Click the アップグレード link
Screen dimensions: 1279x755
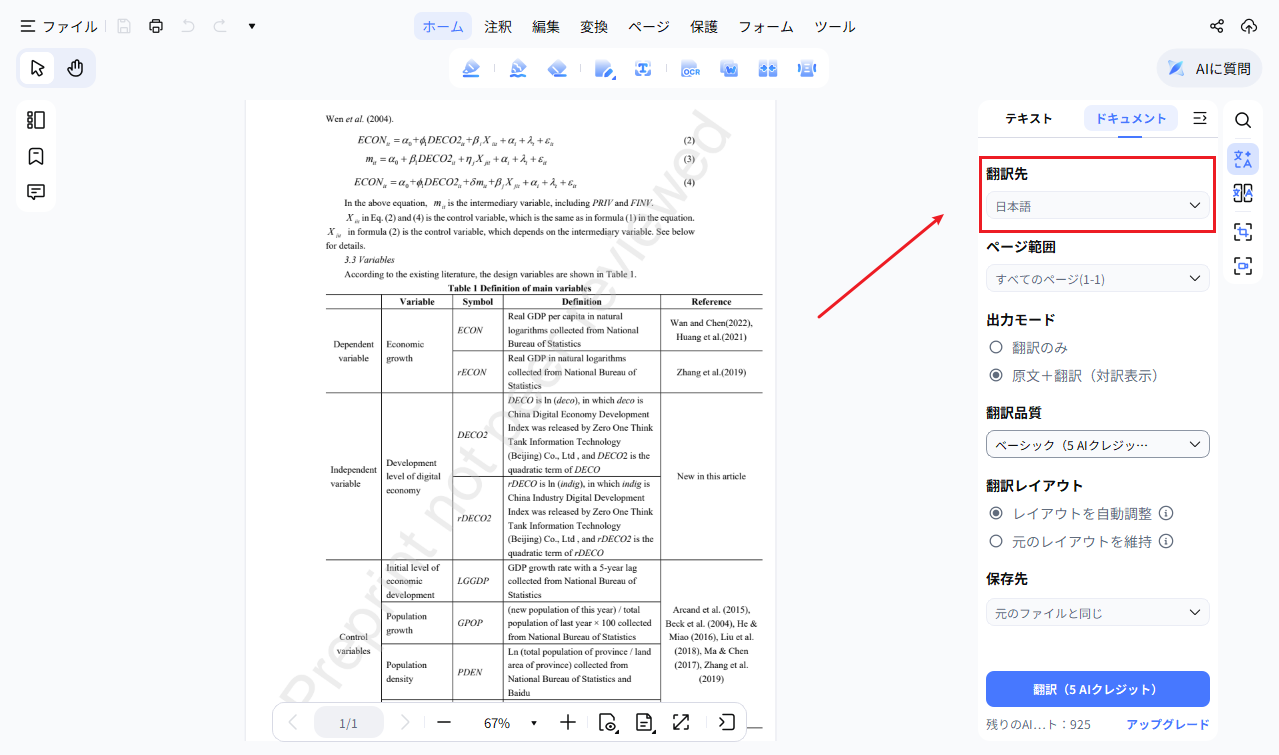click(1167, 725)
